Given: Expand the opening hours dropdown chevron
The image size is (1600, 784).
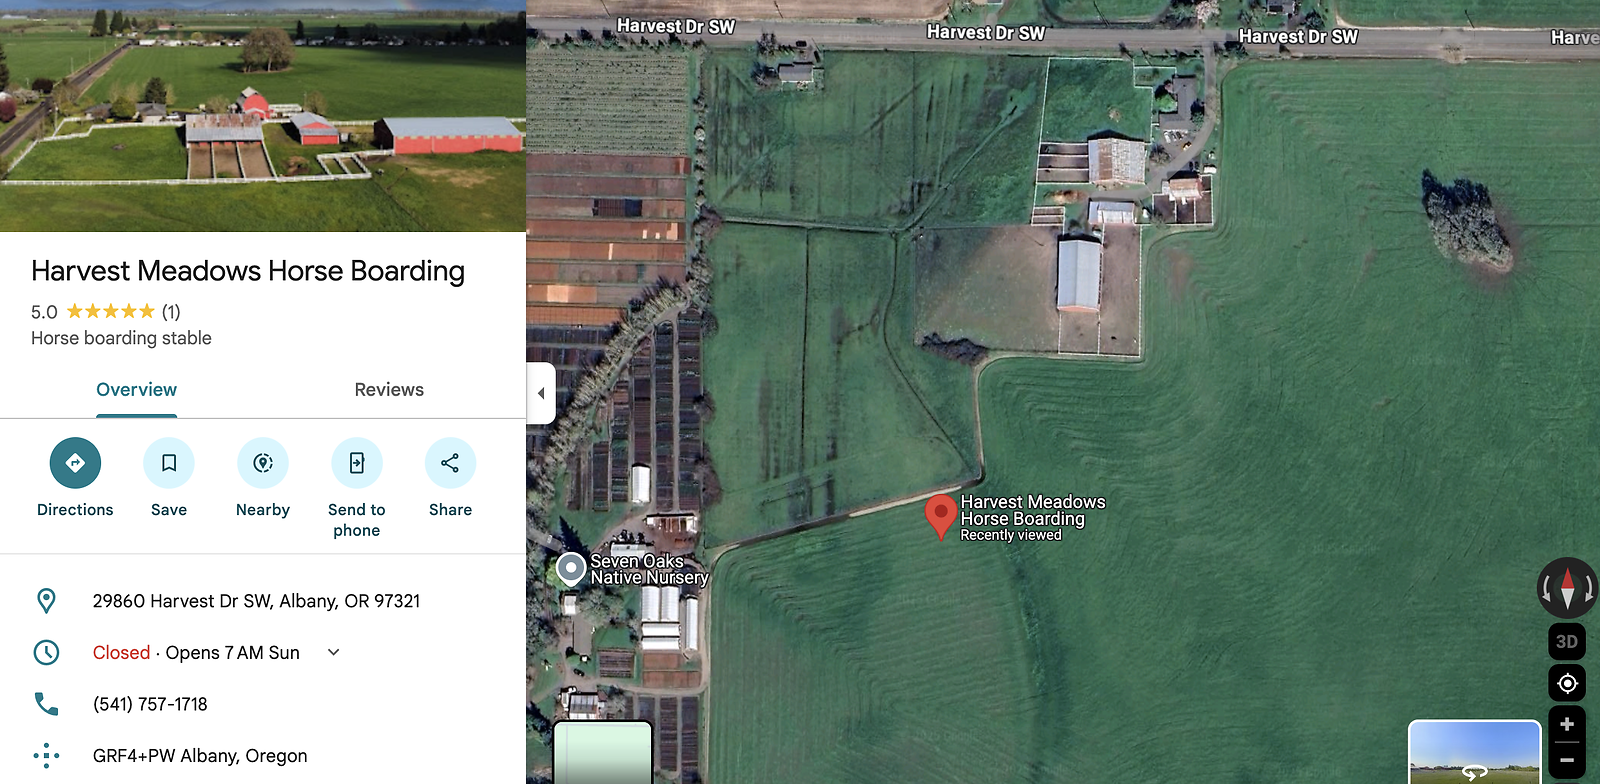Looking at the screenshot, I should tap(334, 652).
